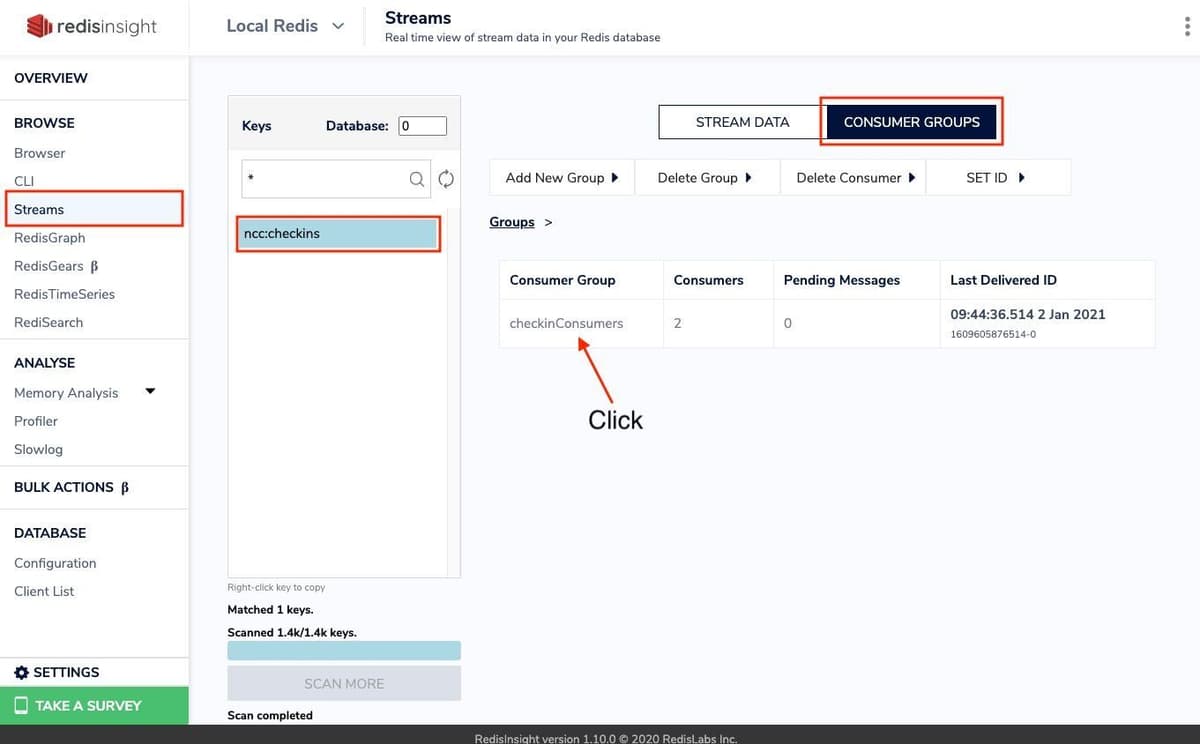
Task: Open RedisGraph in the sidebar
Action: pos(50,238)
